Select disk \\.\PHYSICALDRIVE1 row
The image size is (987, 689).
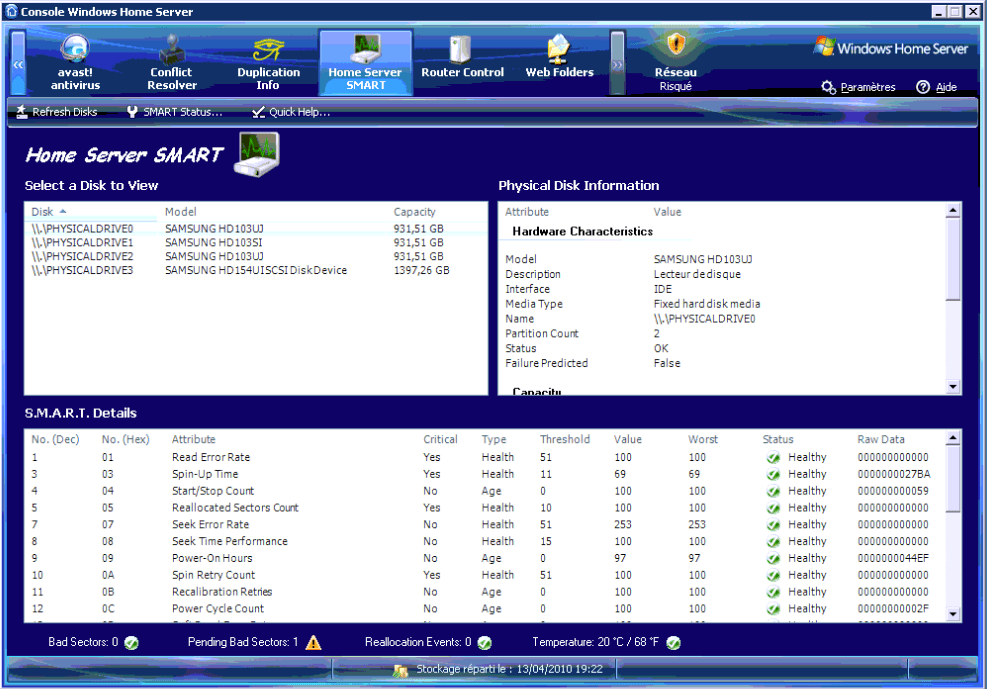point(256,242)
